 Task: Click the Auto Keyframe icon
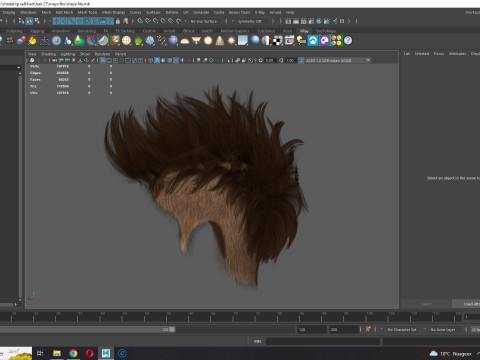click(x=368, y=329)
